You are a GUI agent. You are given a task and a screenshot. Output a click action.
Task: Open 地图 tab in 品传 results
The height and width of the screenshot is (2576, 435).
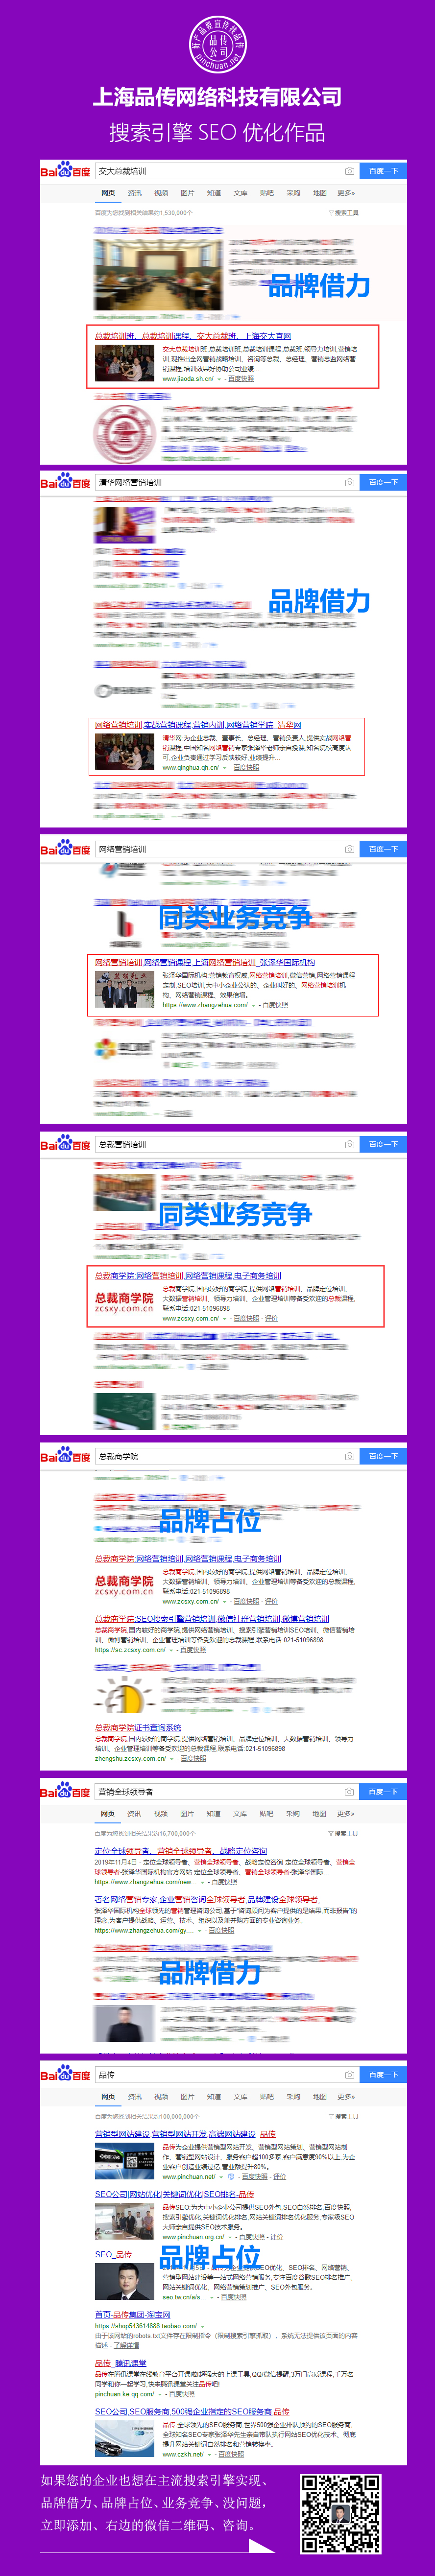click(x=319, y=2097)
